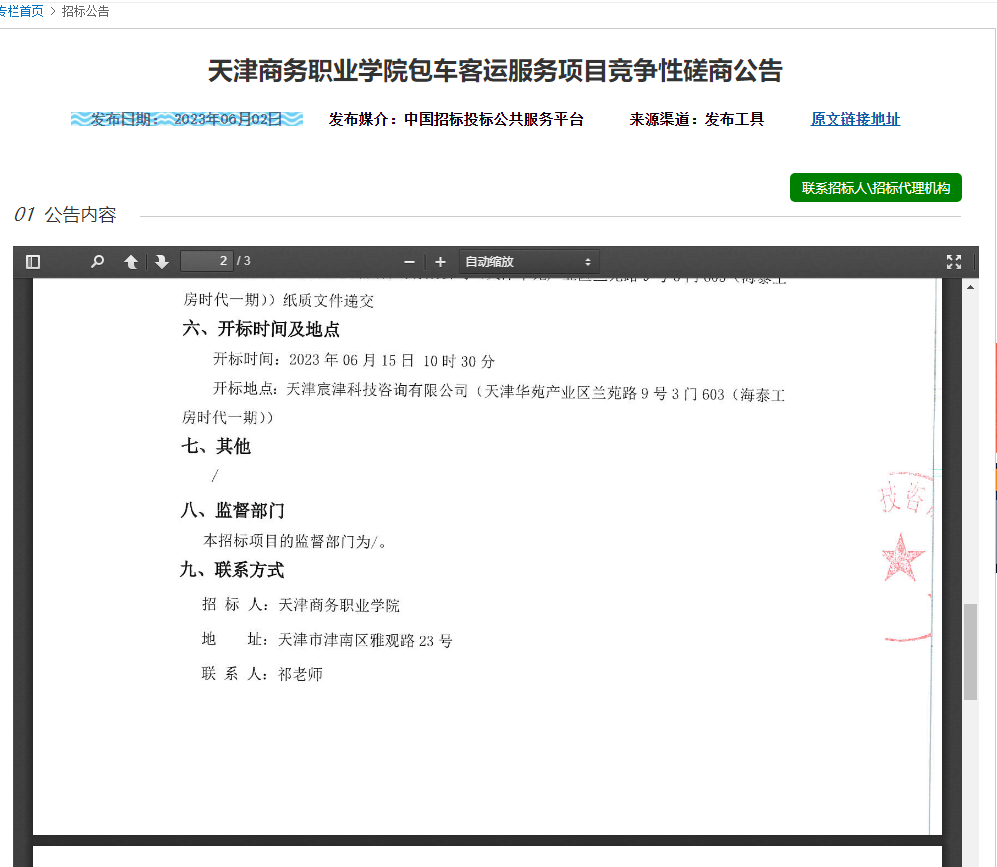Click the 01 公告内容 section heading
This screenshot has width=997, height=867.
click(x=66, y=215)
